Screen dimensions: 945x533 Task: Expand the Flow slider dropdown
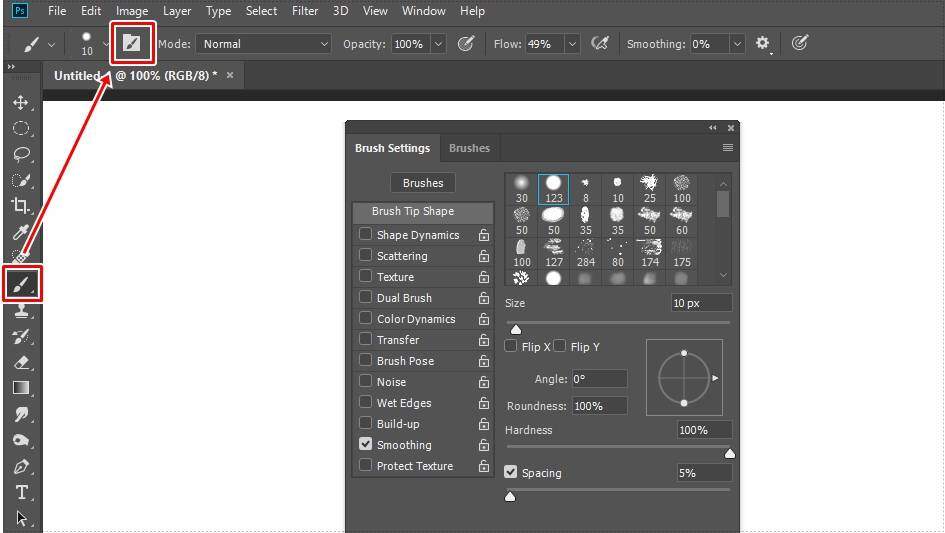573,44
